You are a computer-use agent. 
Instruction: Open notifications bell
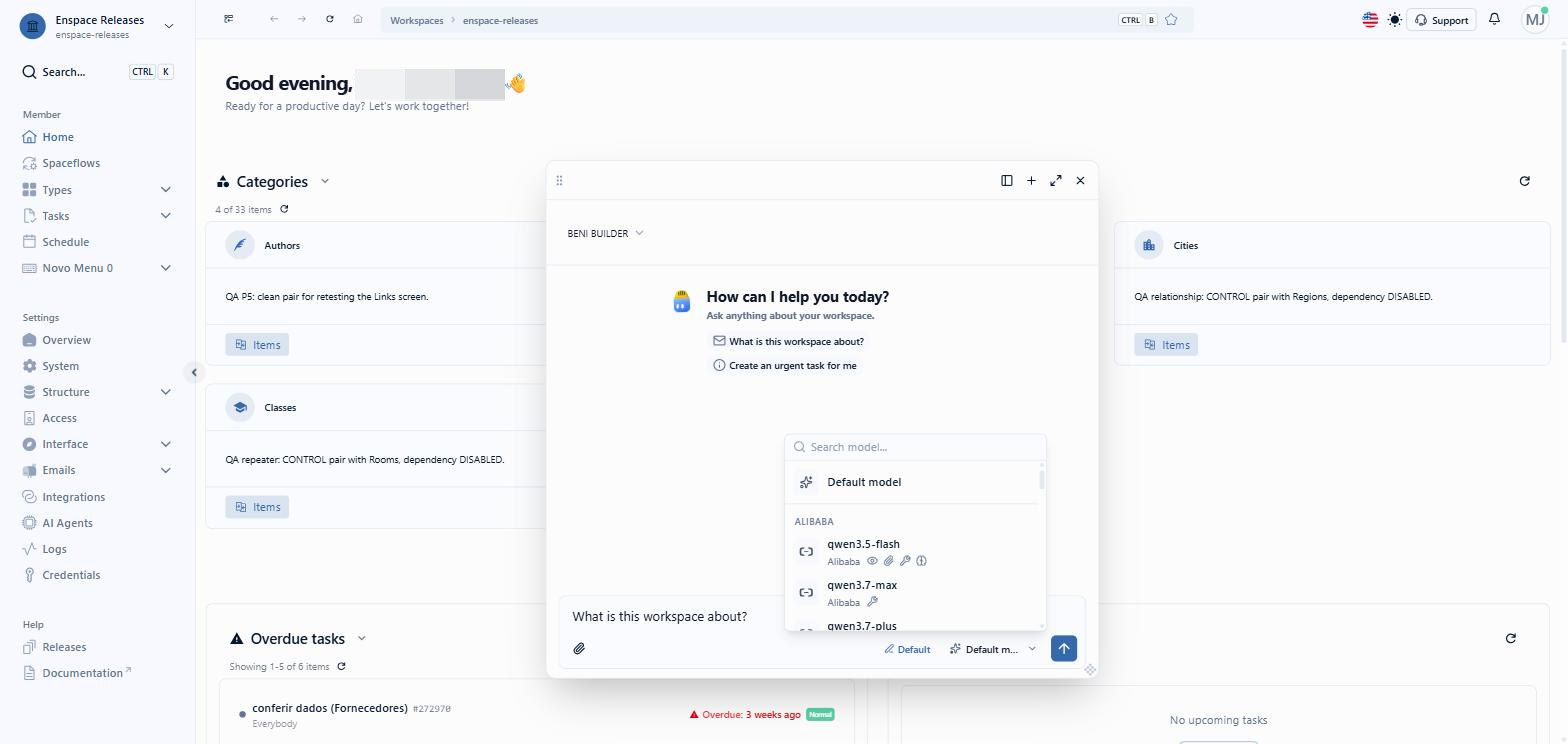[1494, 19]
